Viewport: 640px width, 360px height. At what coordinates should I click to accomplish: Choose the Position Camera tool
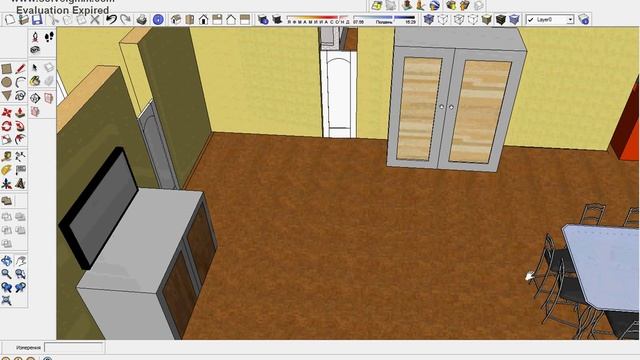tap(35, 37)
